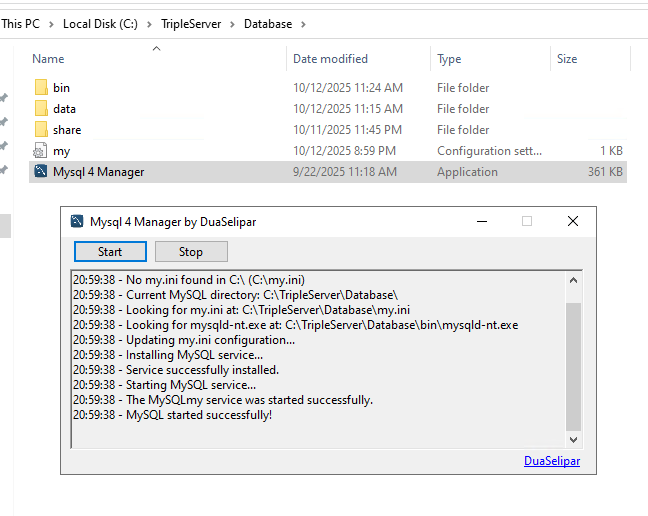The image size is (648, 516).
Task: Expand the chevron after This PC
Action: pyautogui.click(x=51, y=24)
